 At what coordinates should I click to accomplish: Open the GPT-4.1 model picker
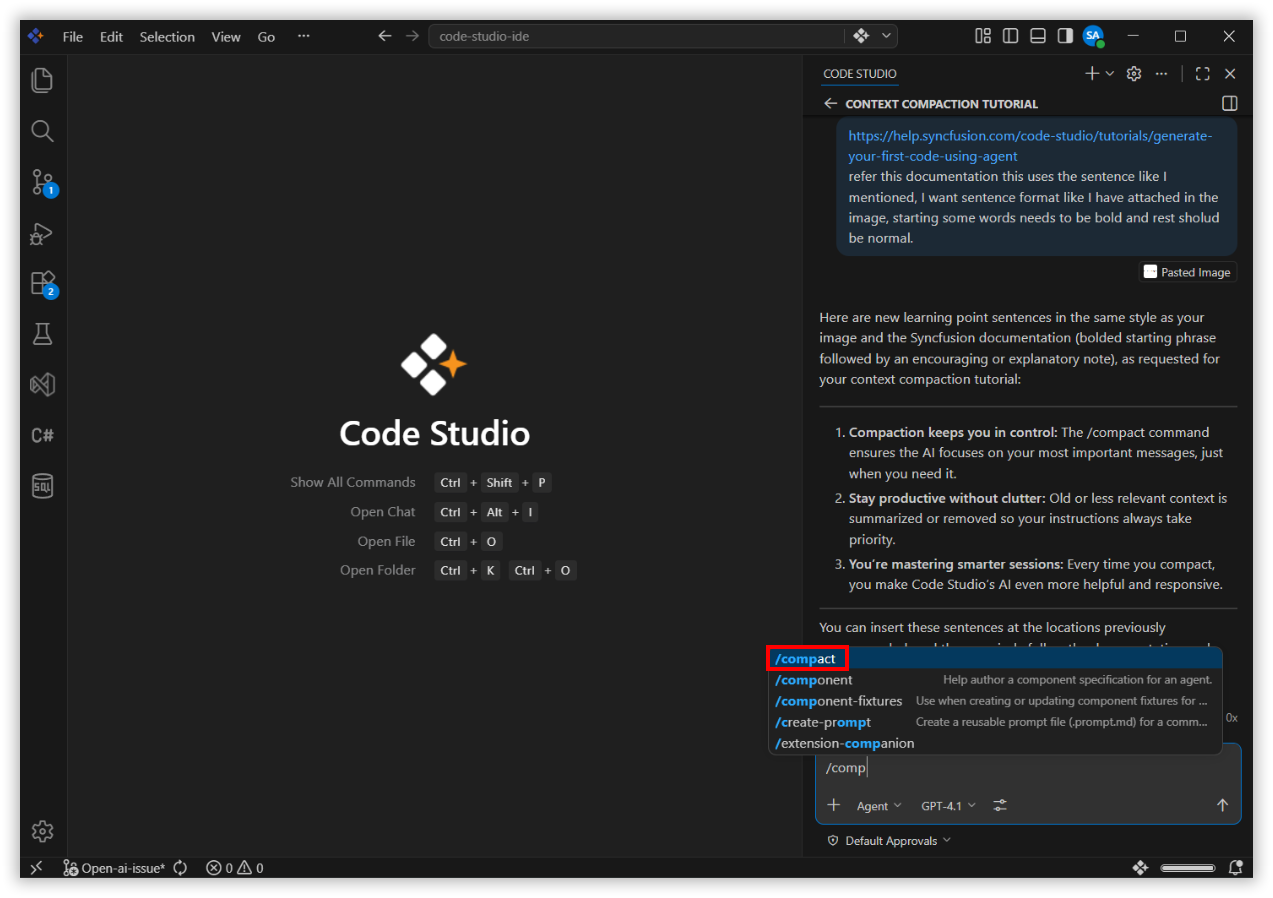point(948,805)
